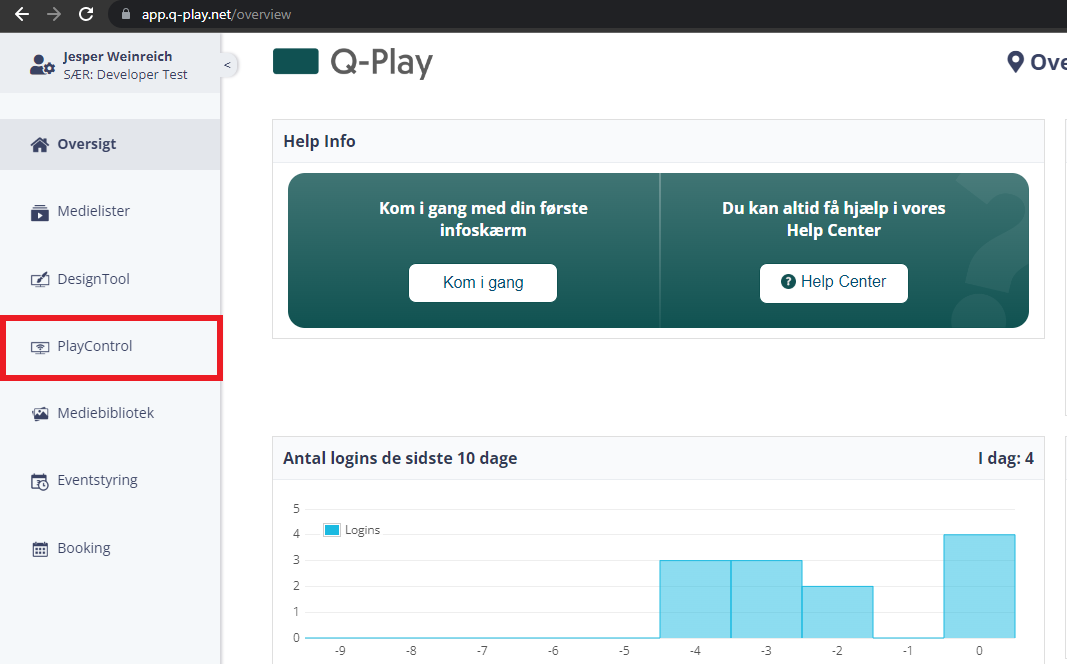The height and width of the screenshot is (664, 1067).
Task: Click the Booking calendar icon
Action: tap(39, 549)
